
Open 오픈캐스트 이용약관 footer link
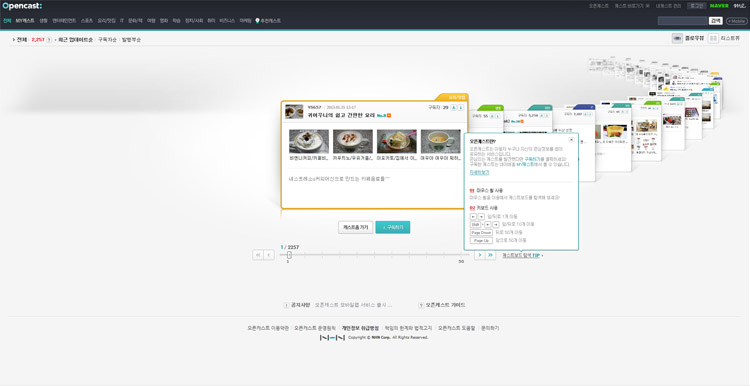pyautogui.click(x=268, y=328)
